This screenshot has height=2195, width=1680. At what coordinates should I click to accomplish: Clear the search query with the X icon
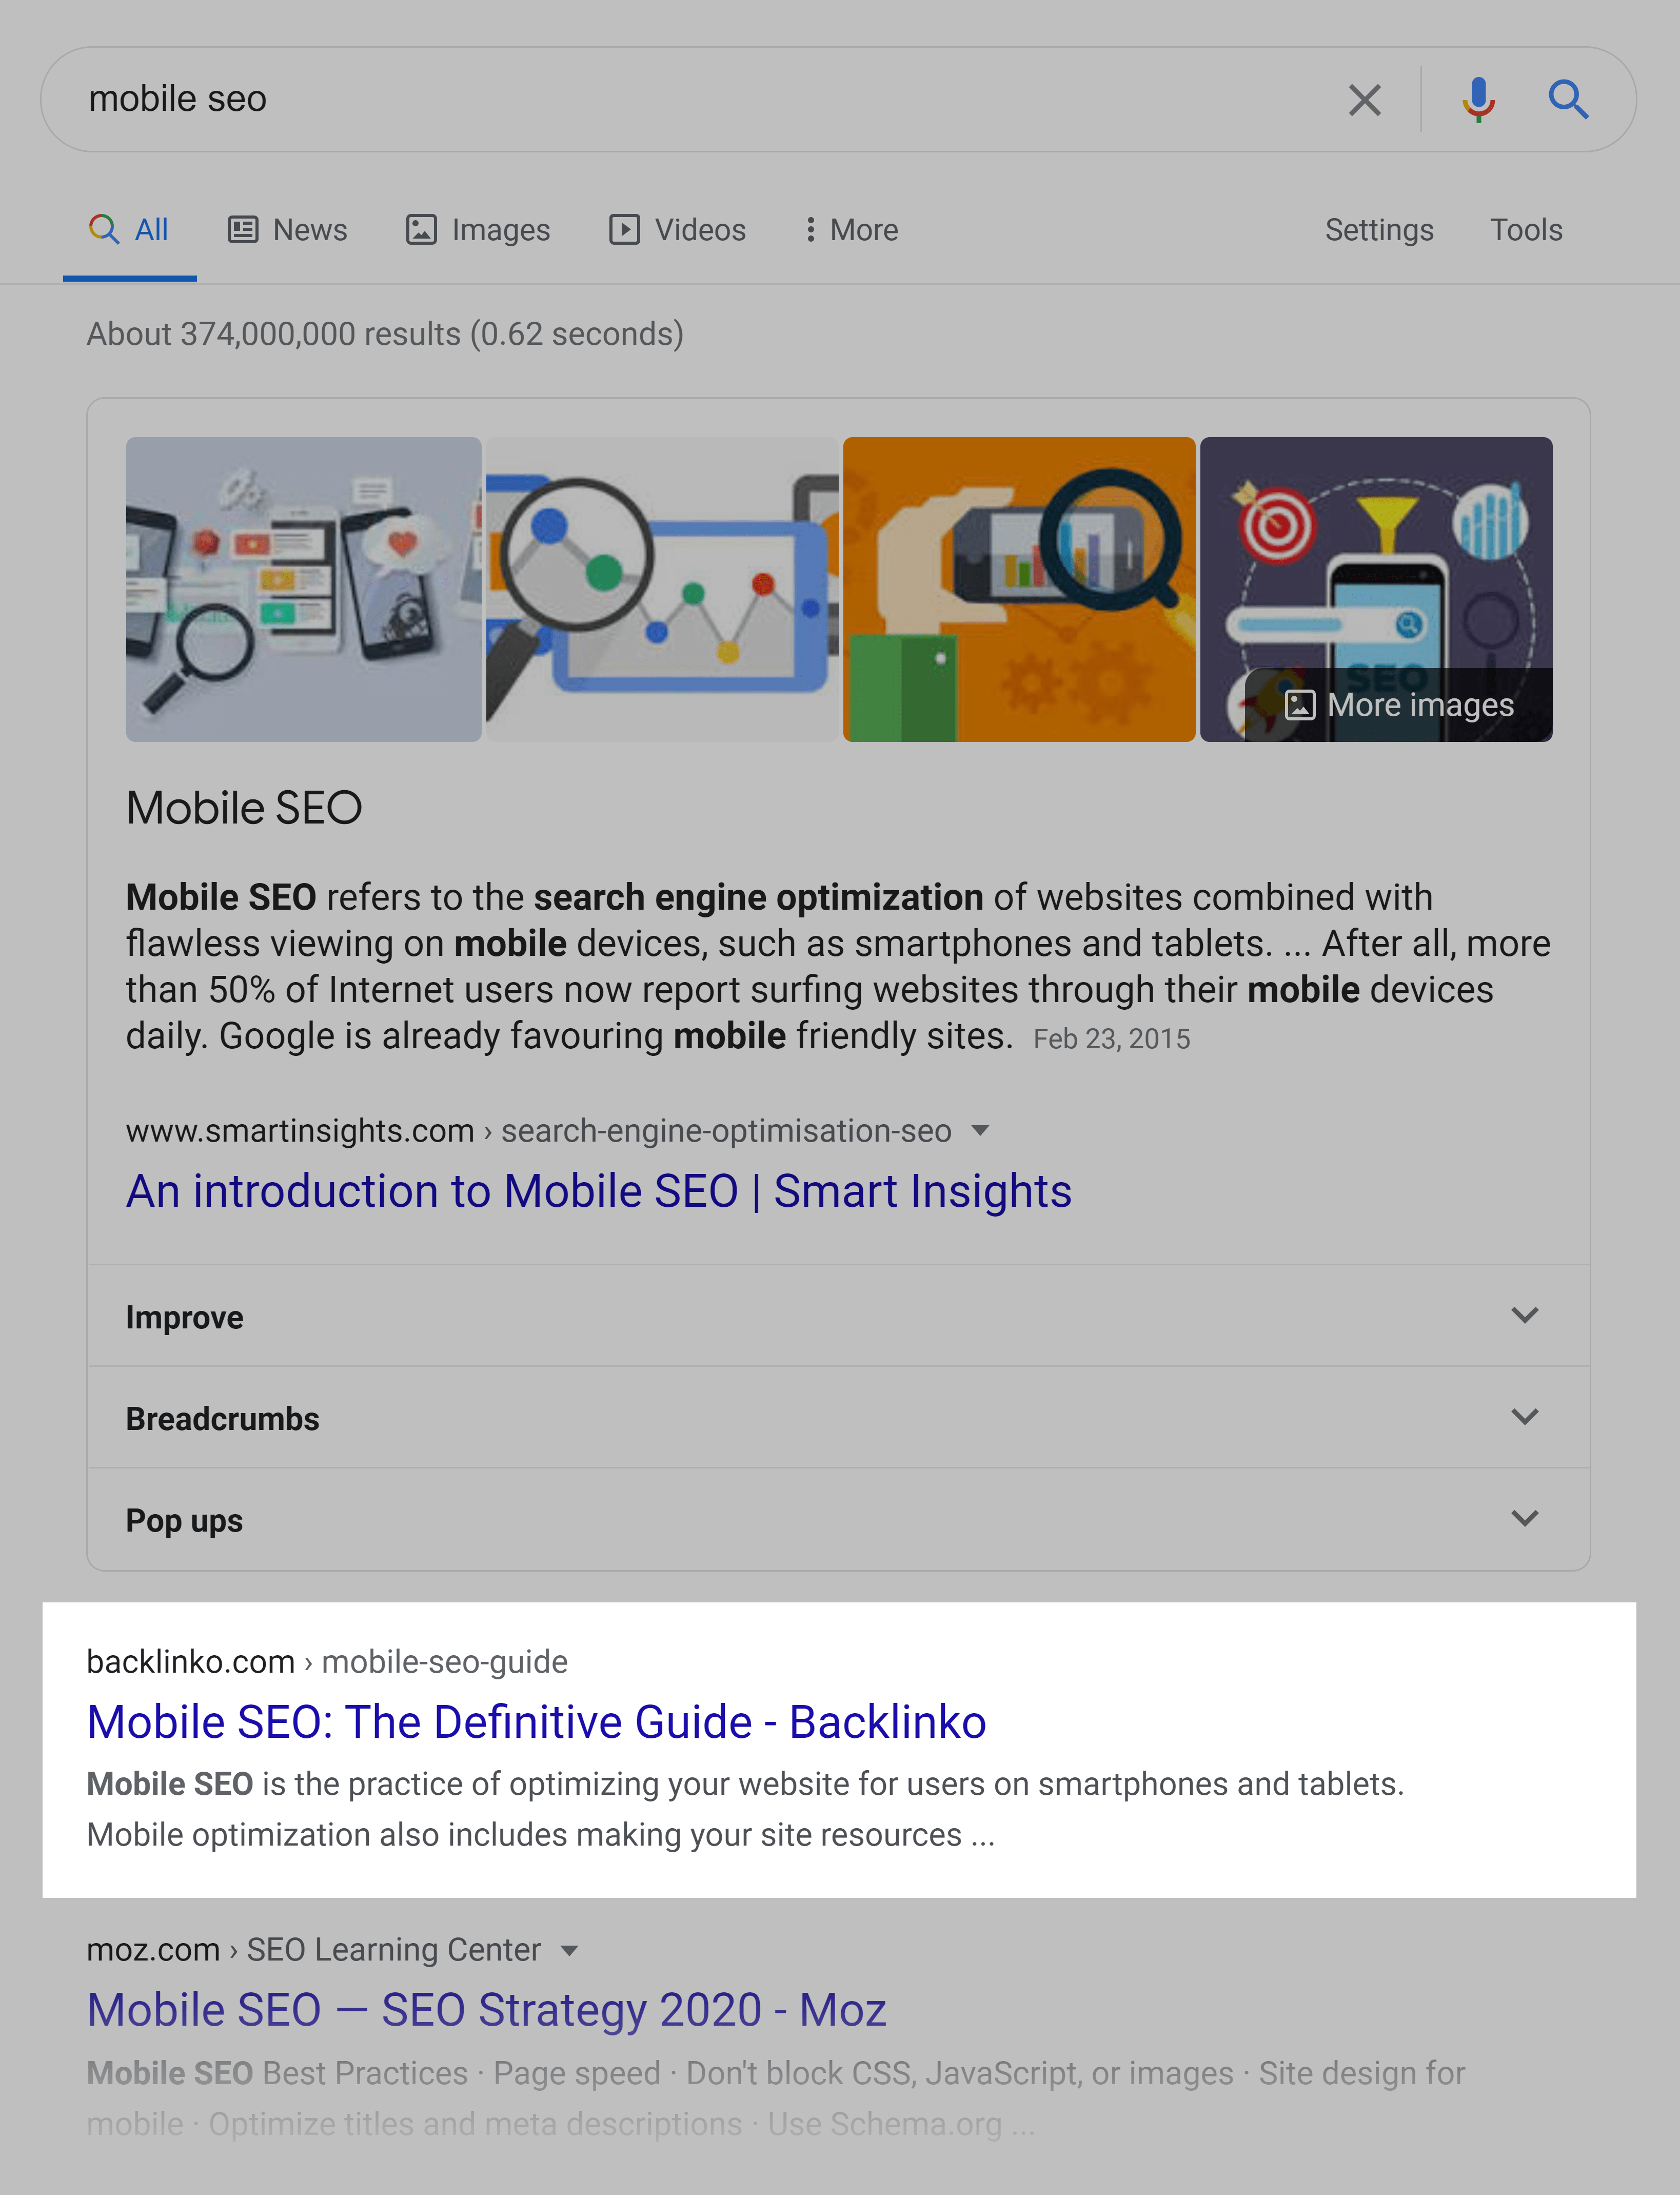click(1364, 100)
